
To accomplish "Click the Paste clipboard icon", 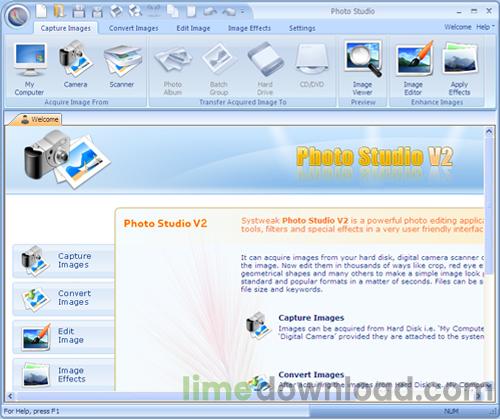I will point(191,11).
